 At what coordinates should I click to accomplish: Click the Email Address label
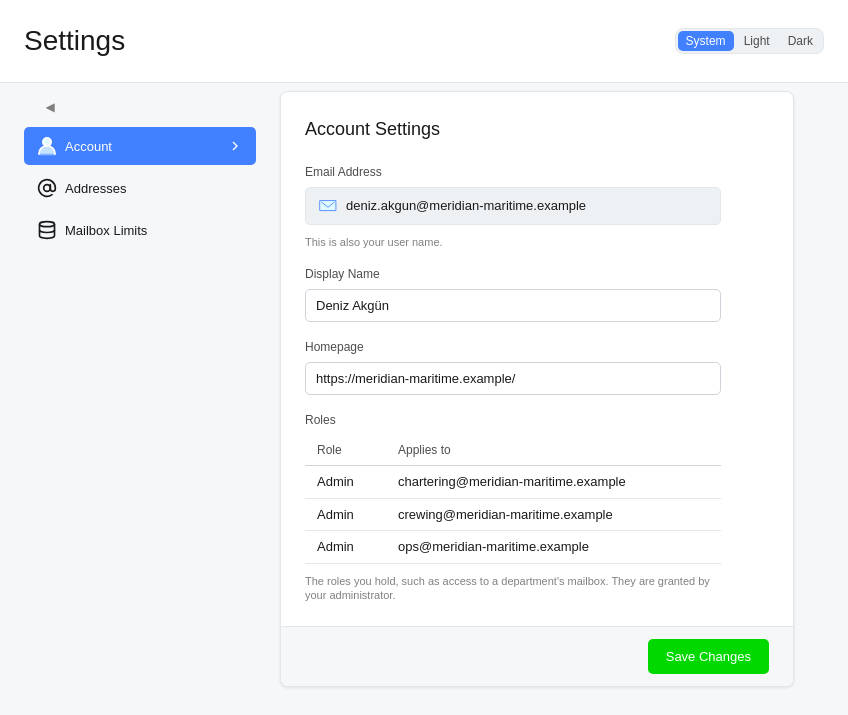pyautogui.click(x=343, y=172)
